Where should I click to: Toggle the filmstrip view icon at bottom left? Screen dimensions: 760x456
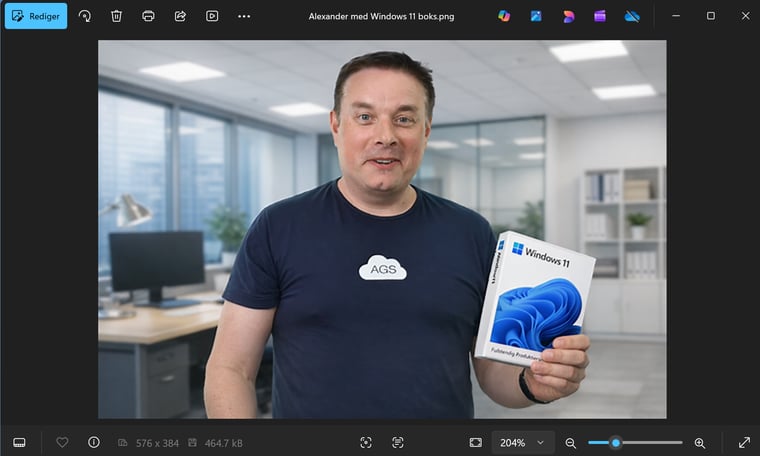tap(19, 442)
